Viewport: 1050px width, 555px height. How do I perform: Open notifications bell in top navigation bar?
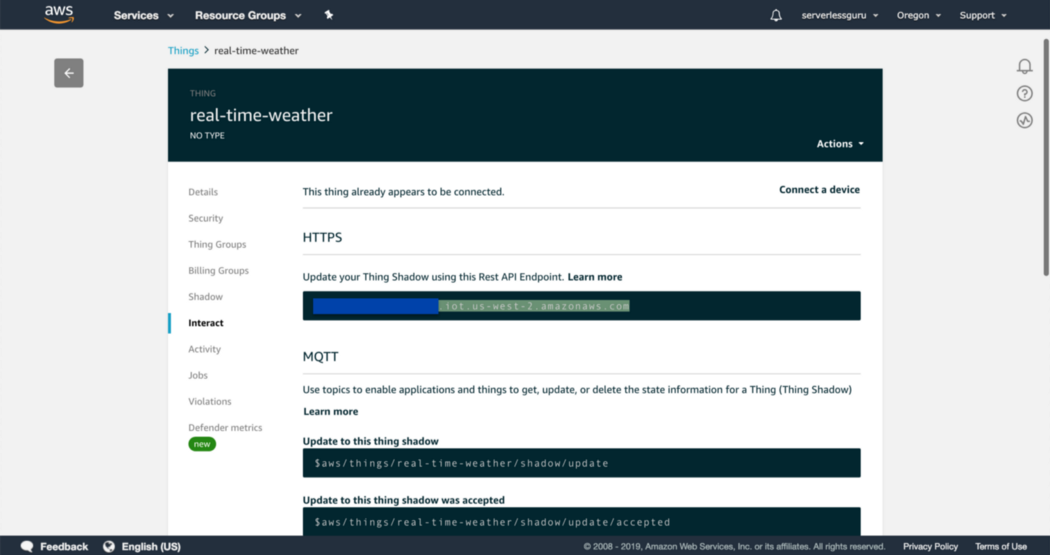(775, 15)
